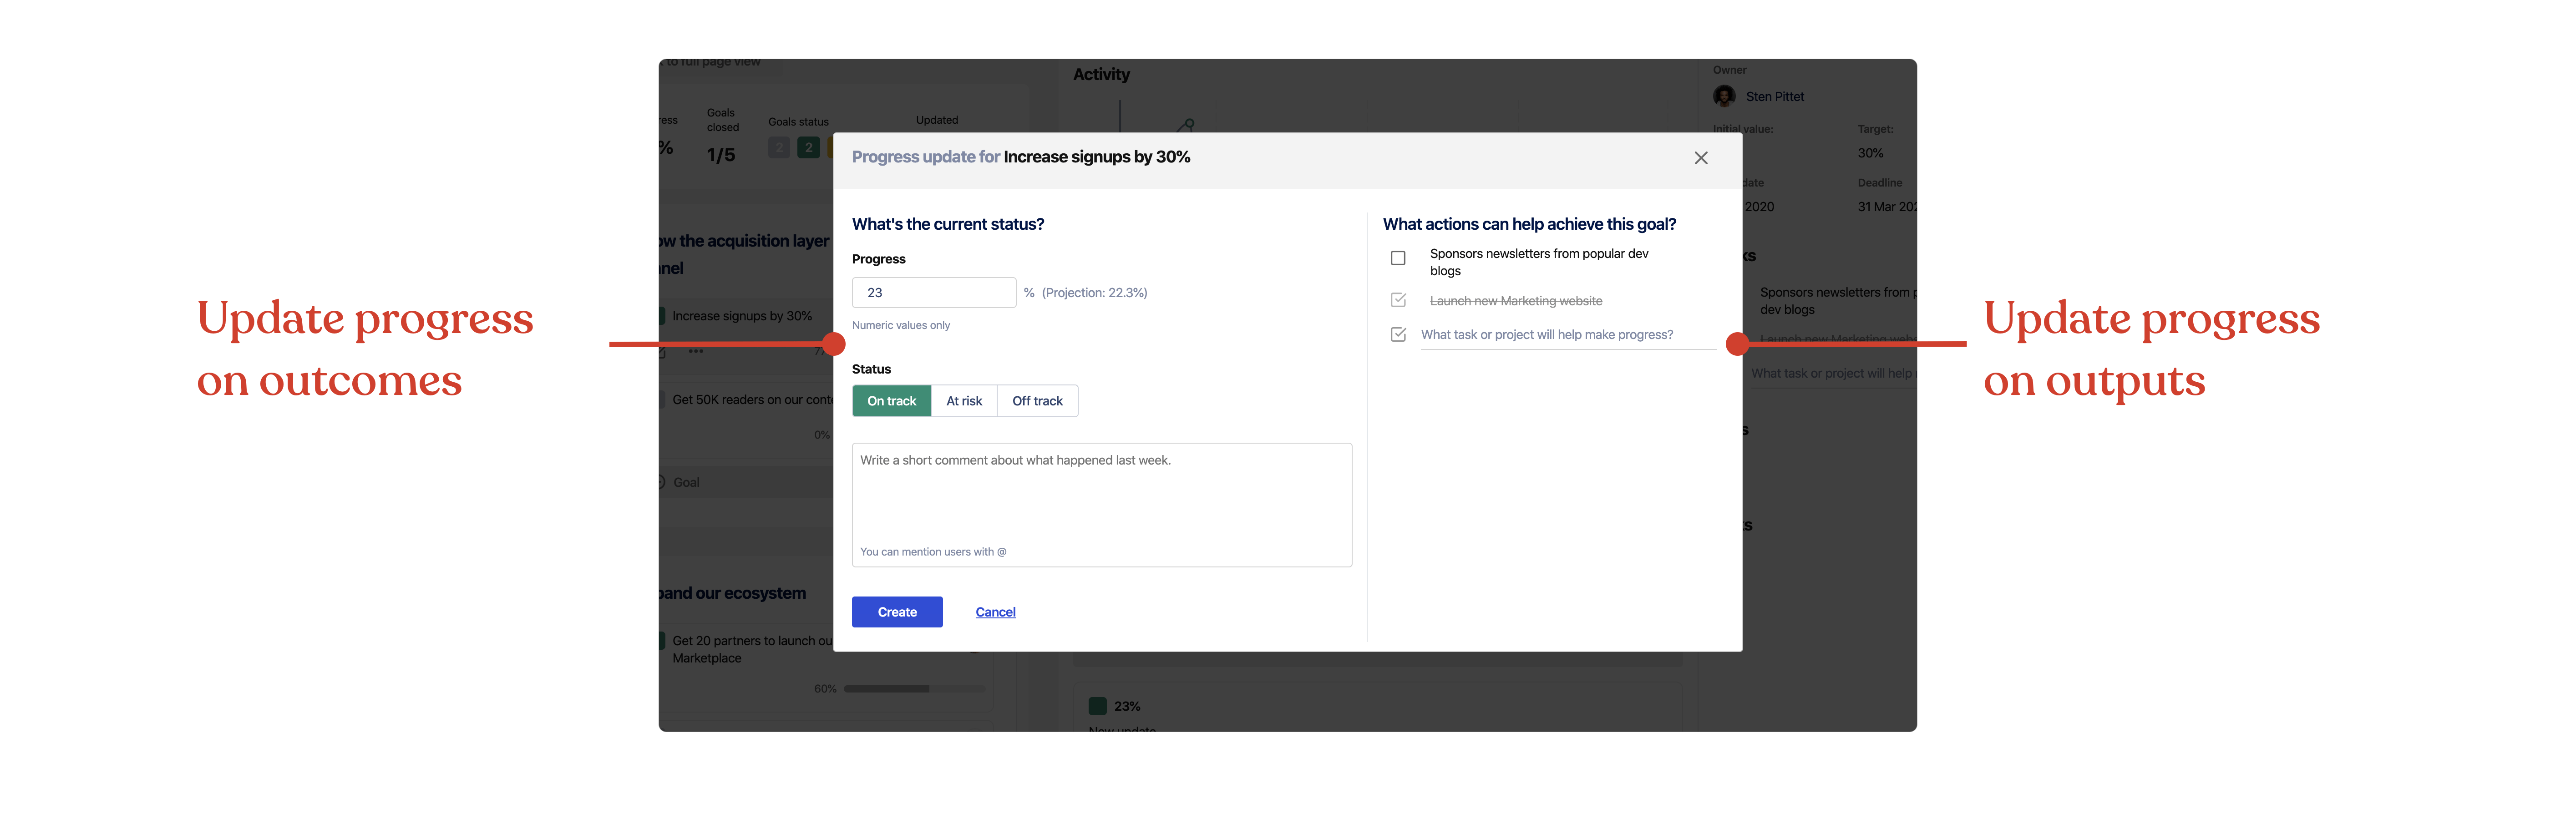Select the On track status

(891, 401)
